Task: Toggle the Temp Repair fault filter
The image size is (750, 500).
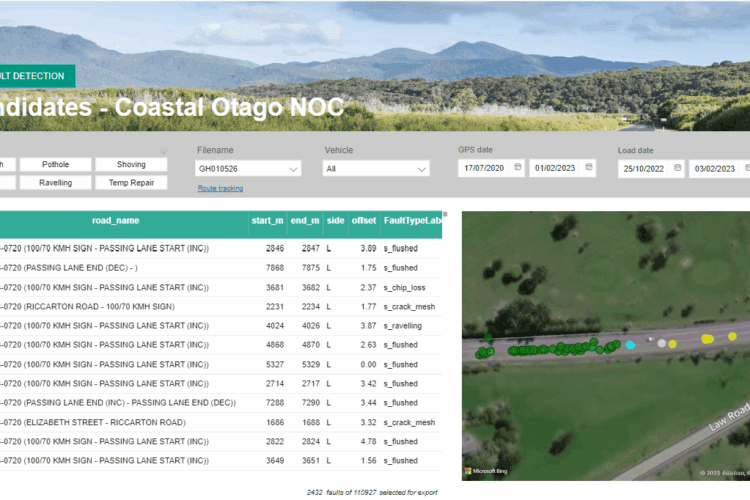Action: pyautogui.click(x=131, y=183)
